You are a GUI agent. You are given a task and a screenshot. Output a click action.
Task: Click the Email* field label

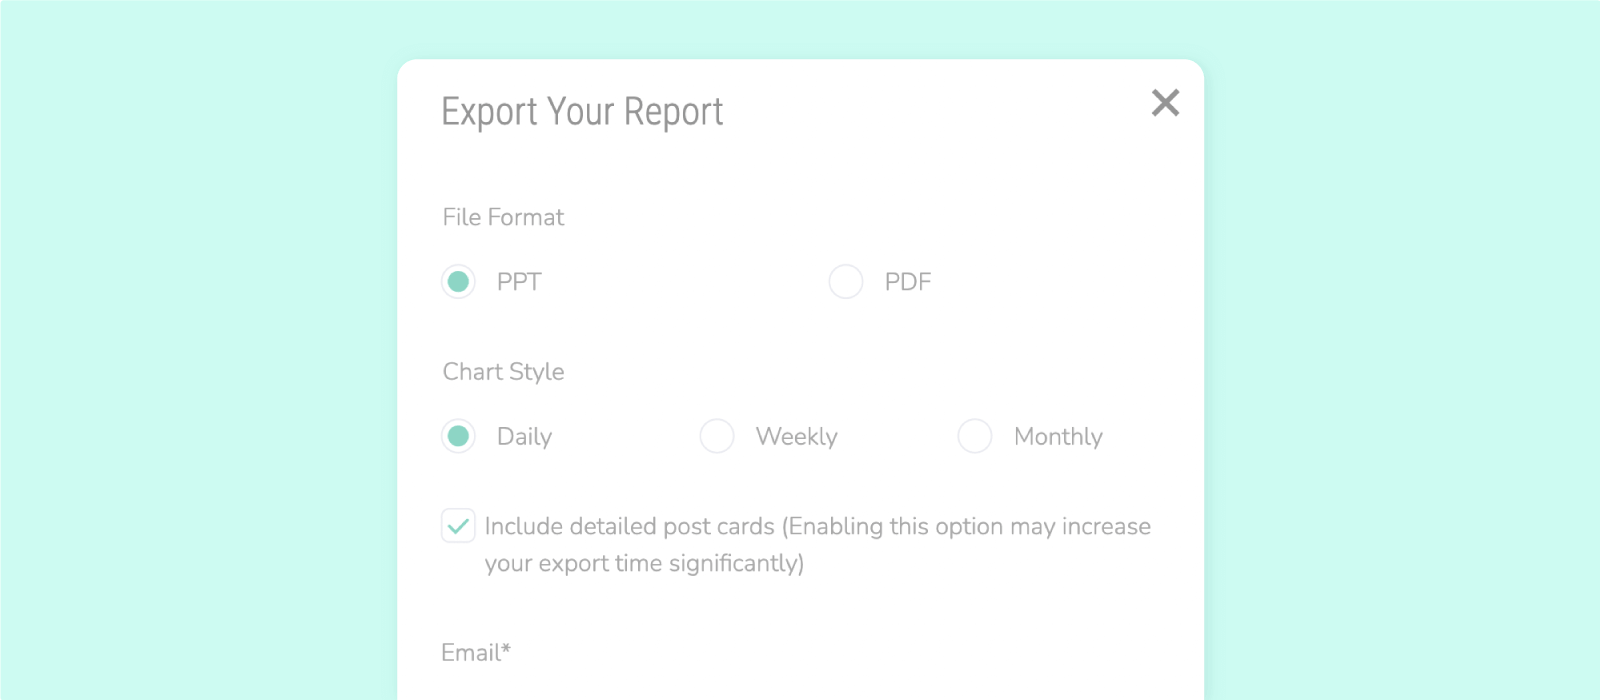click(x=476, y=653)
